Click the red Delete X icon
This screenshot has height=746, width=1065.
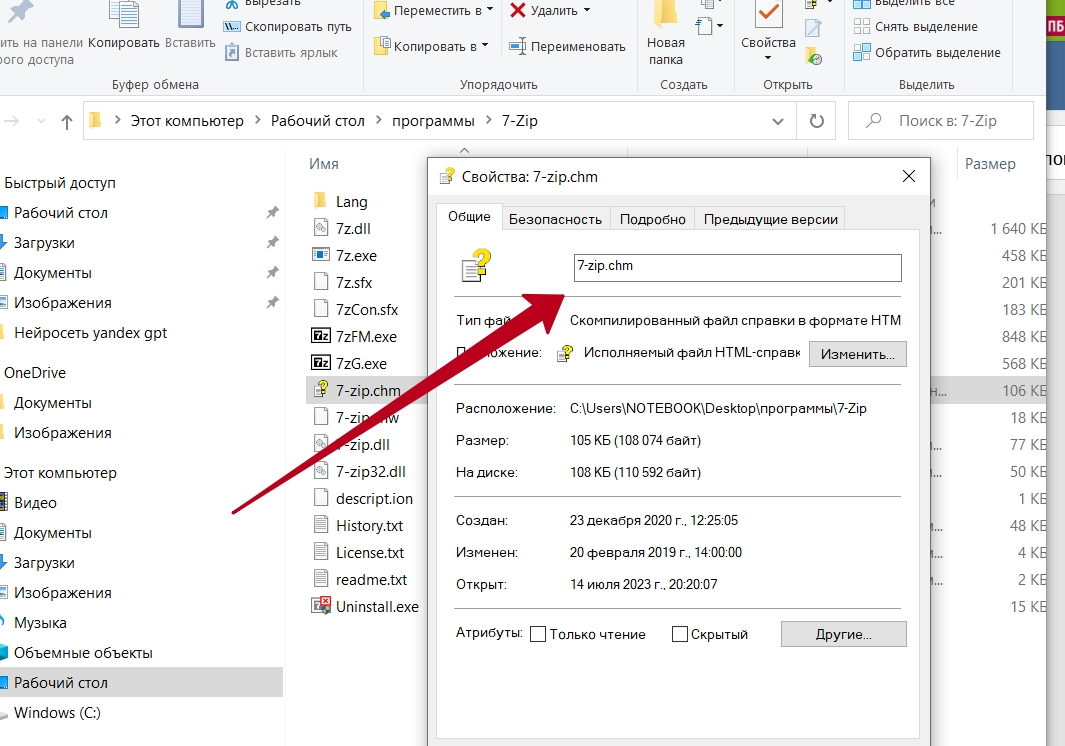pyautogui.click(x=518, y=10)
